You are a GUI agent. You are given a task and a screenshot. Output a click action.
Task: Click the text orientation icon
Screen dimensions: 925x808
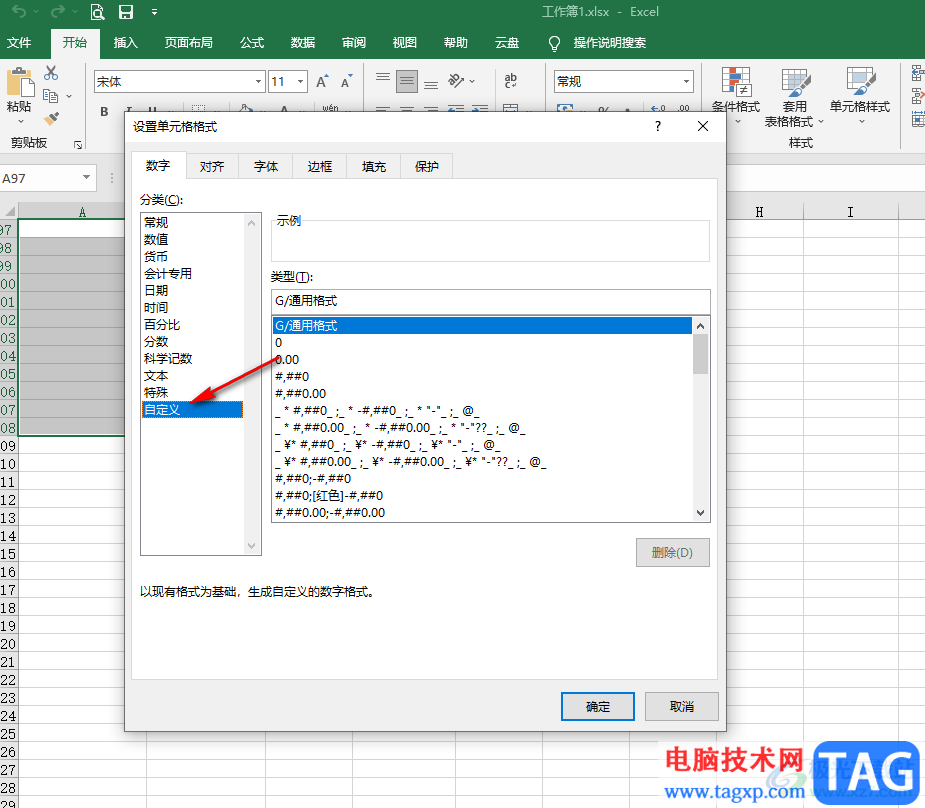coord(455,81)
